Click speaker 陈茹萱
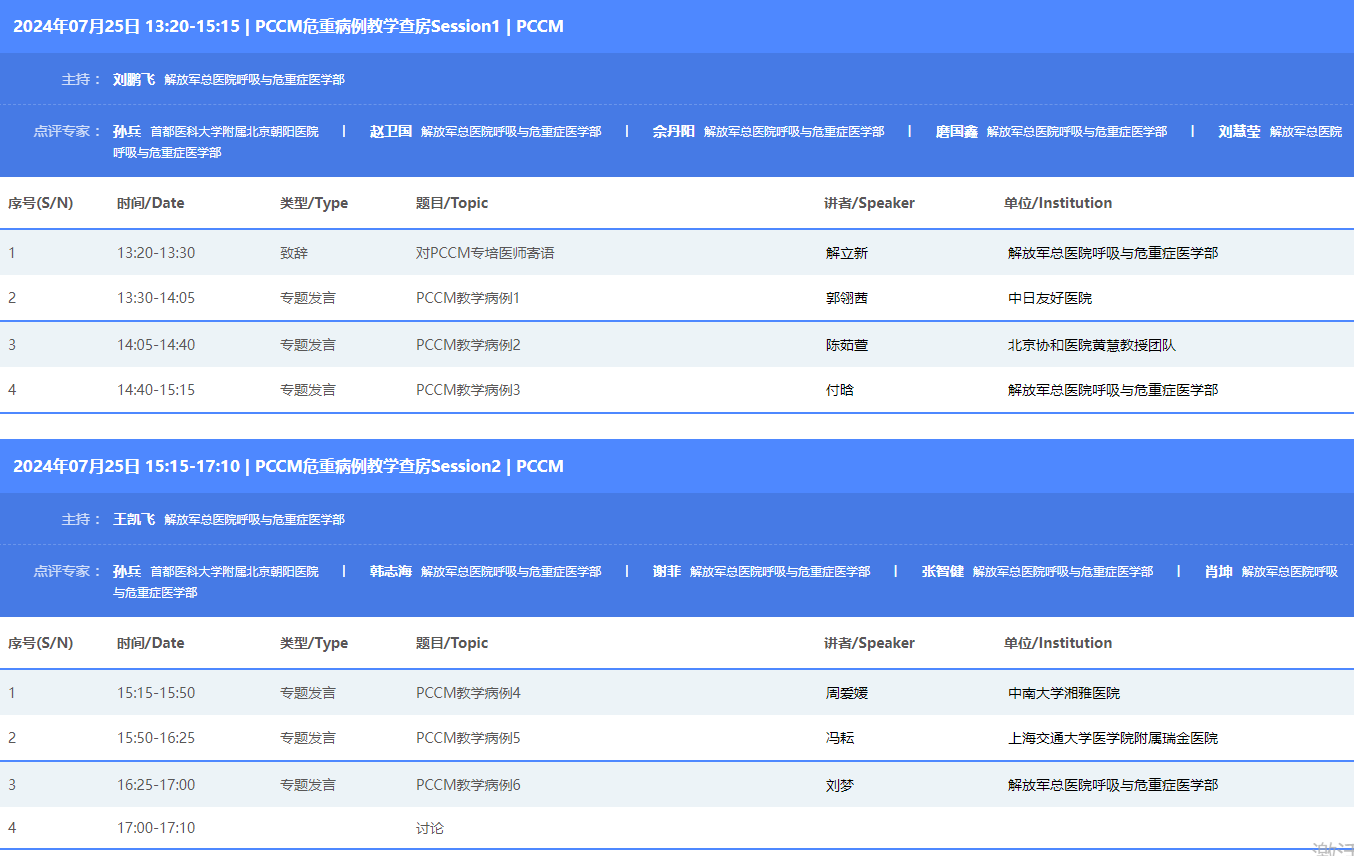The image size is (1354, 856). [x=847, y=345]
